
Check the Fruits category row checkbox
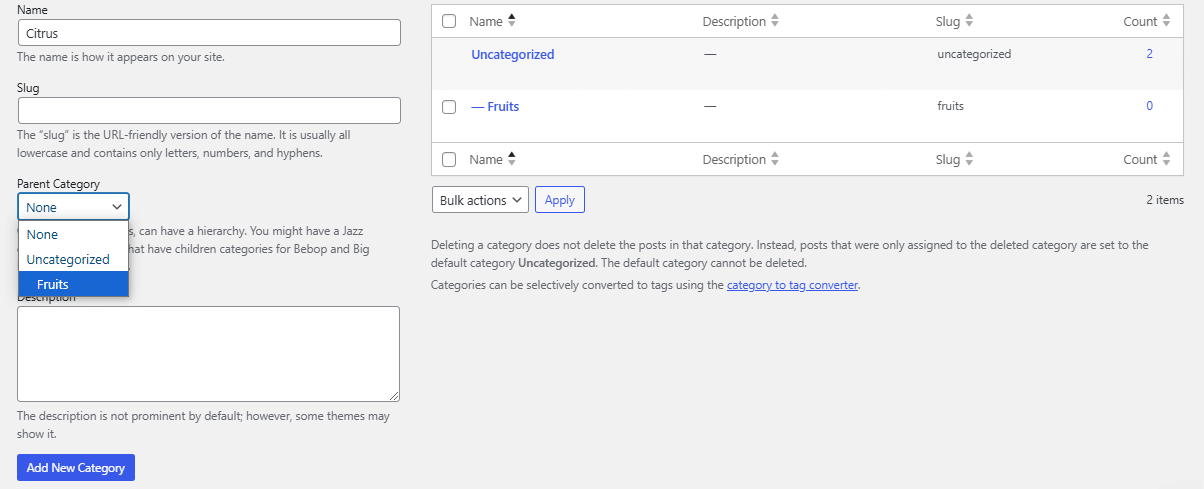tap(449, 106)
